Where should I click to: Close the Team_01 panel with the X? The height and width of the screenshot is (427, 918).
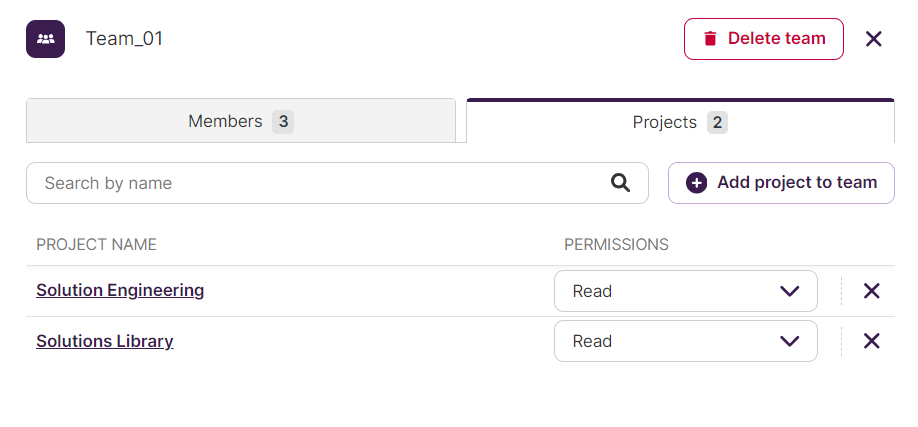coord(874,39)
